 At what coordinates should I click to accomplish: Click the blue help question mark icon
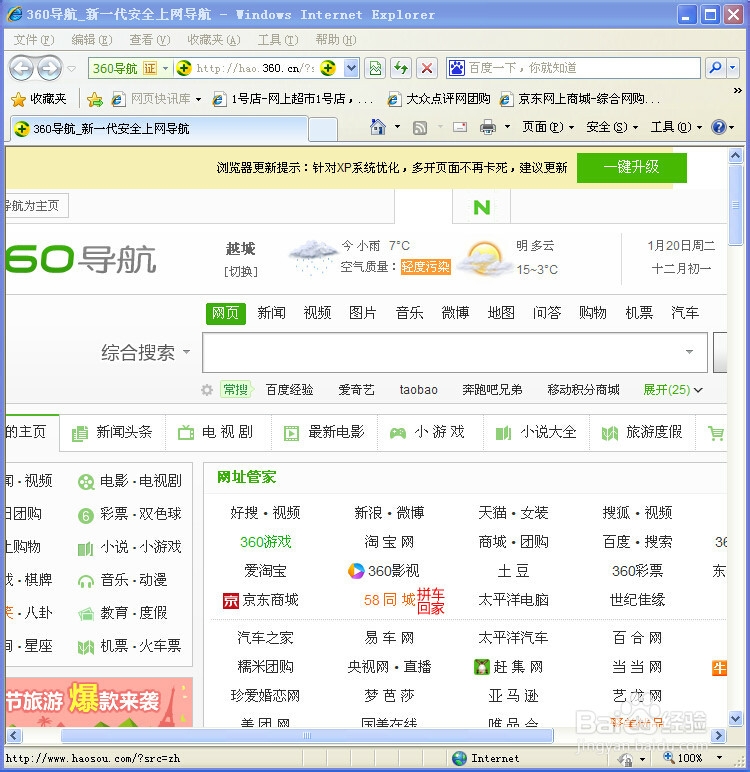click(719, 128)
